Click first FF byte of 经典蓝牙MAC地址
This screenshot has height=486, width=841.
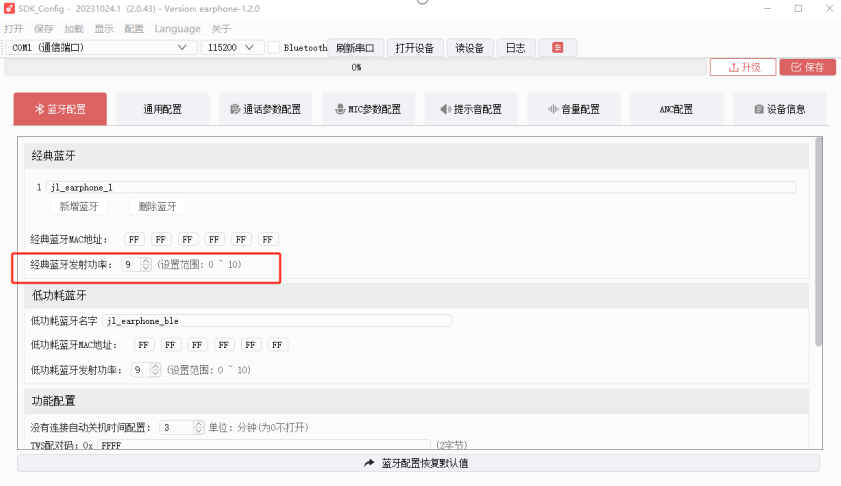[134, 239]
